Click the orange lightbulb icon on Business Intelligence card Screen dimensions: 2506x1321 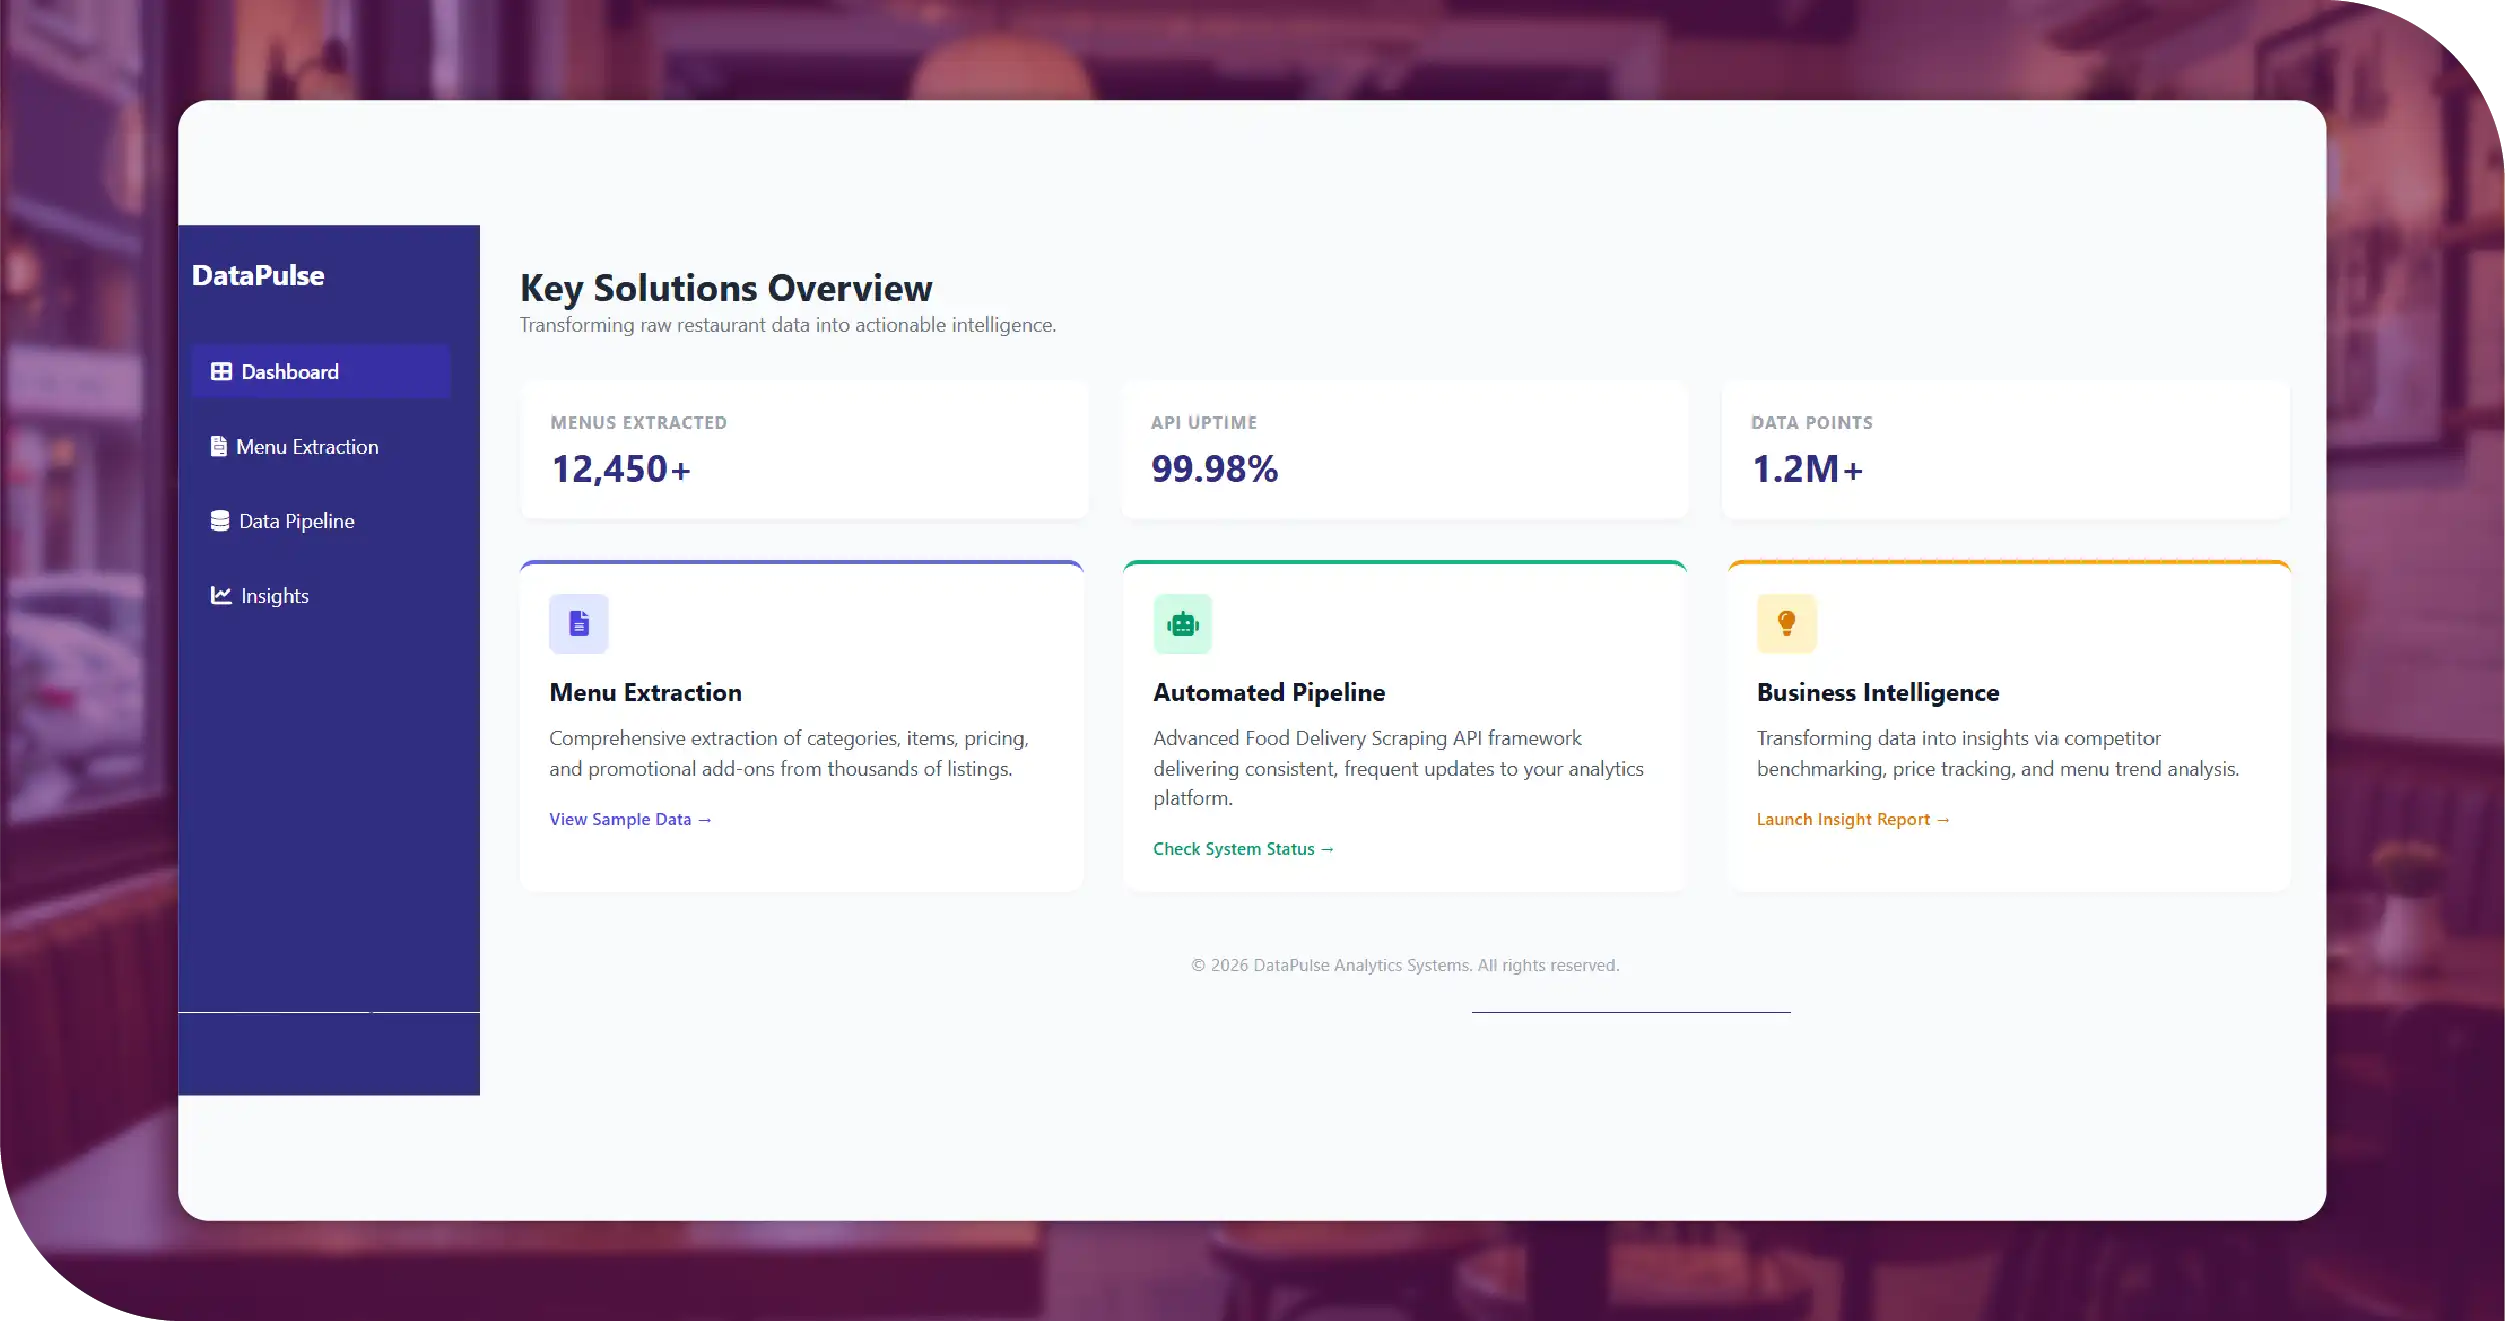1787,624
